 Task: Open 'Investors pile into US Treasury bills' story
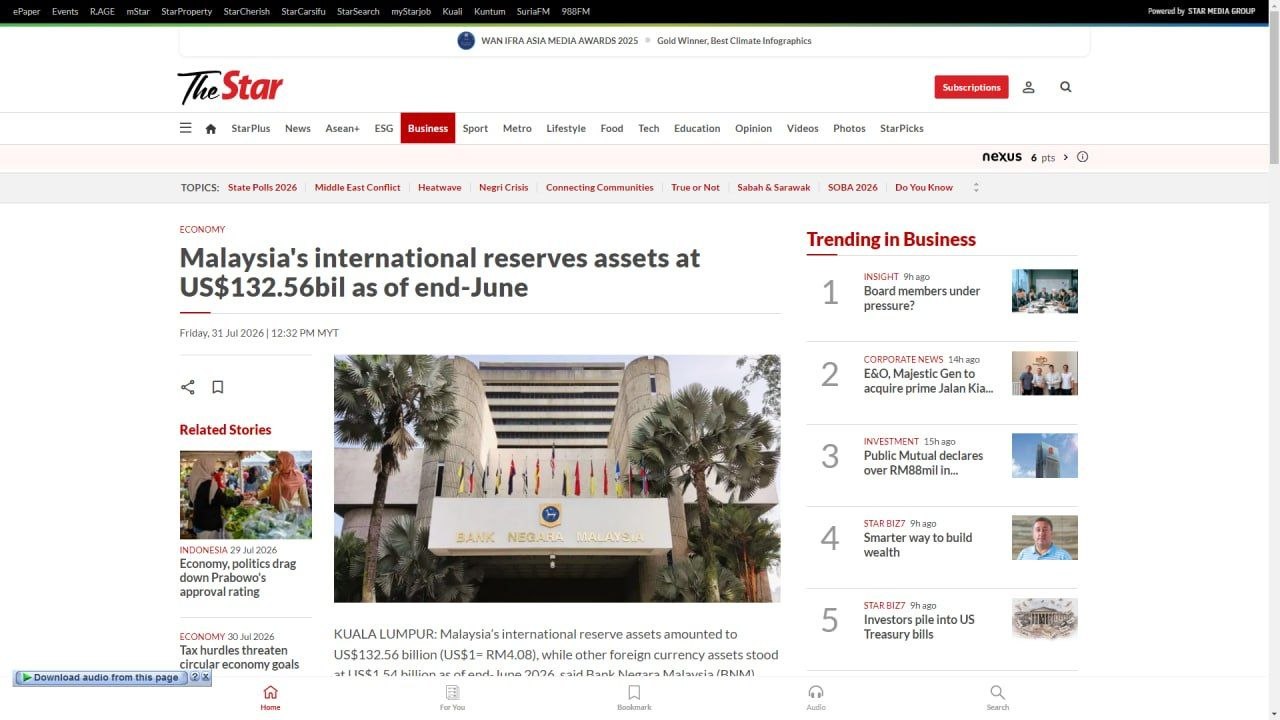pos(919,627)
